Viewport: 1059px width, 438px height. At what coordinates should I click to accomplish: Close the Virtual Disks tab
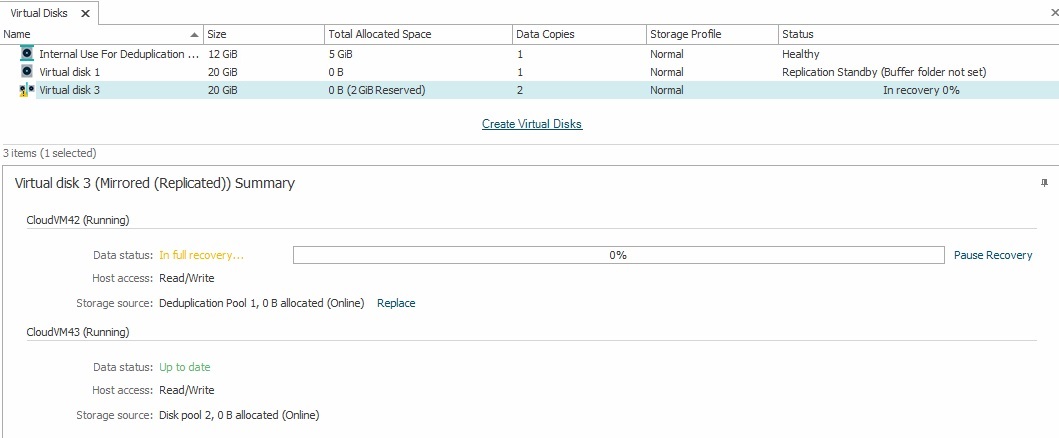click(x=85, y=14)
